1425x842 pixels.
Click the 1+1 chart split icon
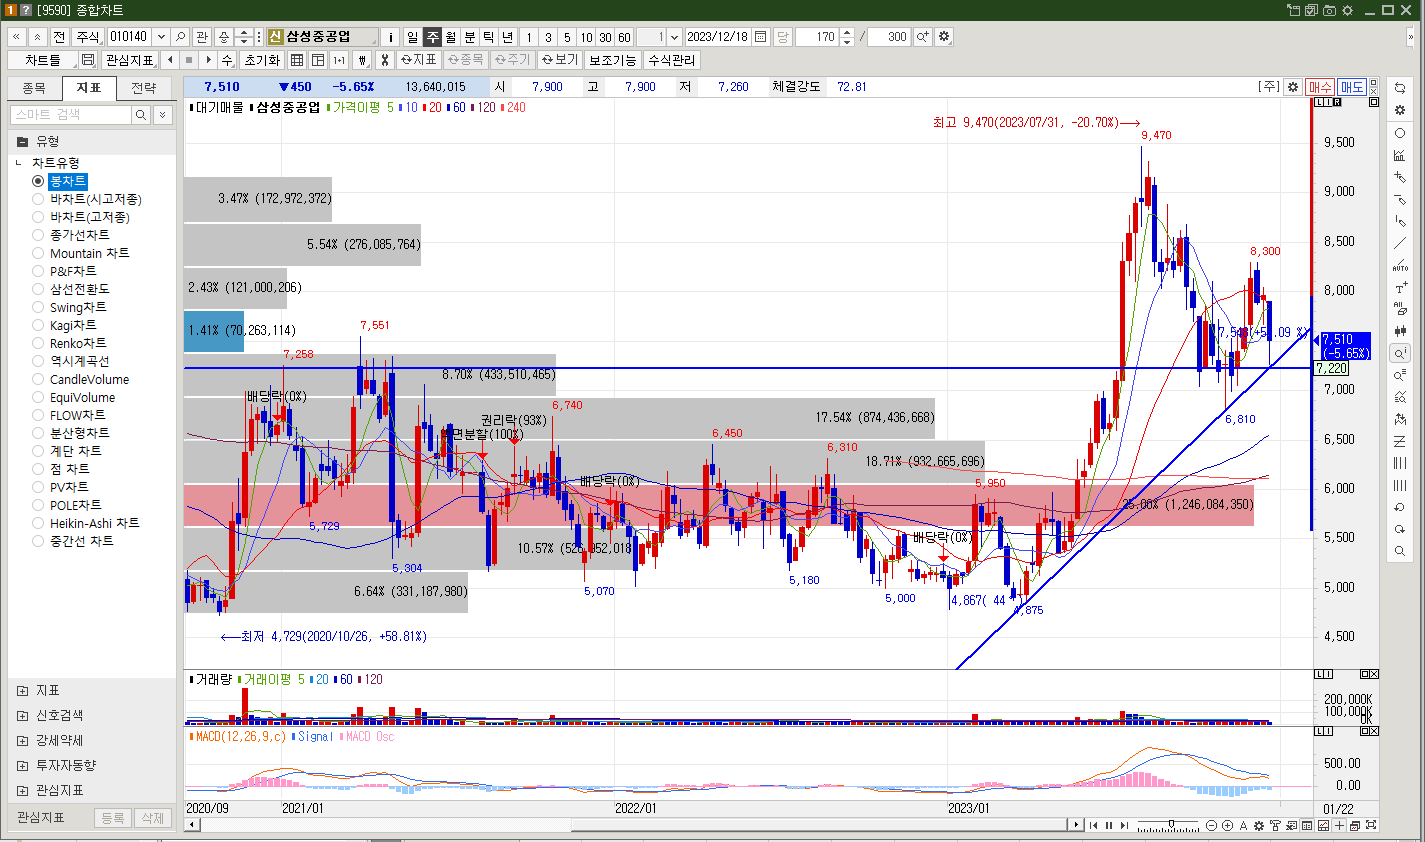click(x=339, y=60)
